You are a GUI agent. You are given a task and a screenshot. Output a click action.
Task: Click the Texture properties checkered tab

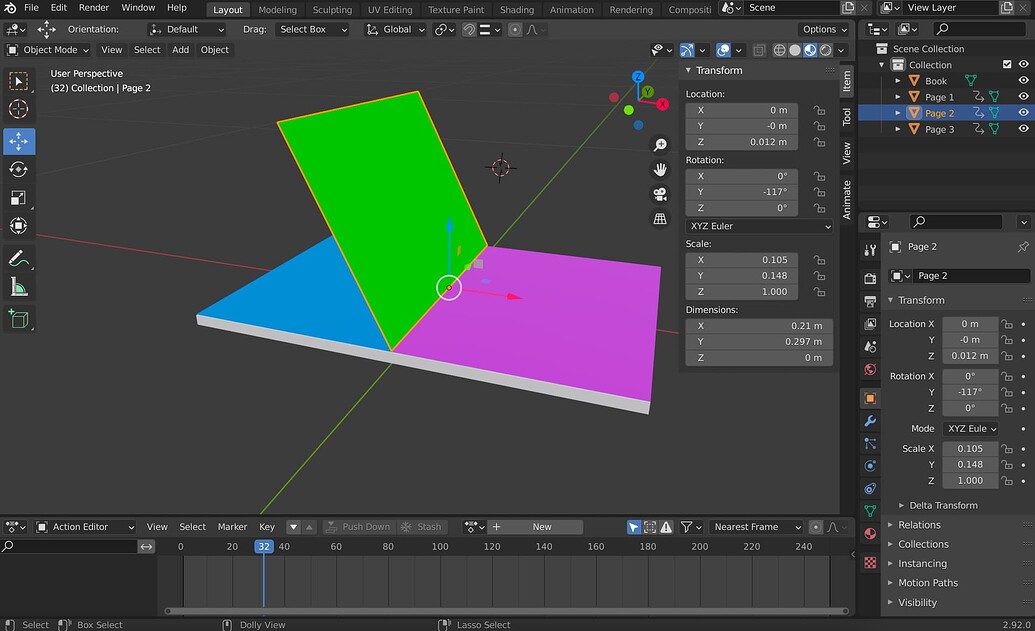pyautogui.click(x=869, y=562)
